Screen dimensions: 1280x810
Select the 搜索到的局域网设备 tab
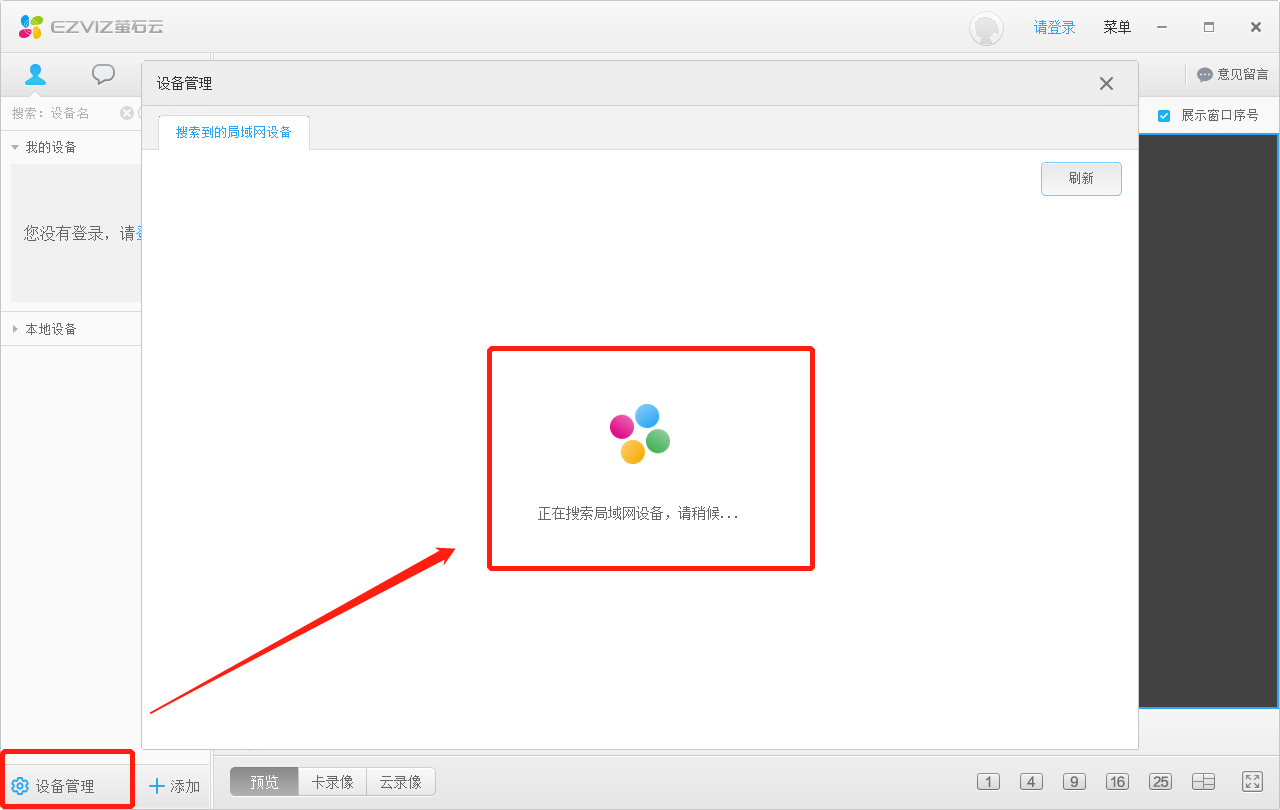234,132
